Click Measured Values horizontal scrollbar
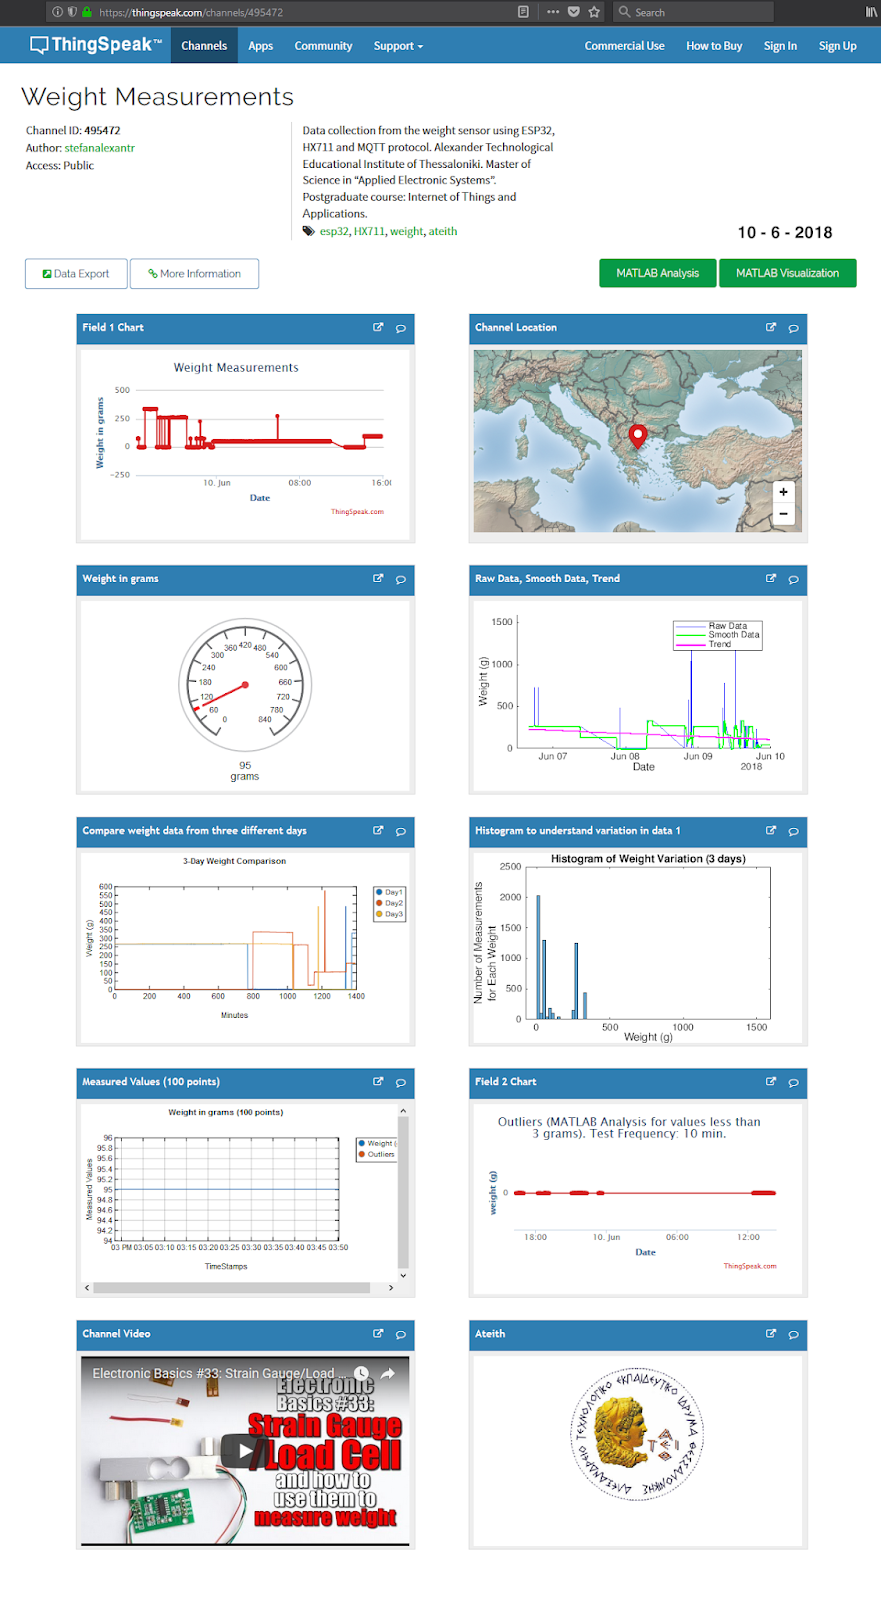Screen dimensions: 881x1600 [232, 1288]
